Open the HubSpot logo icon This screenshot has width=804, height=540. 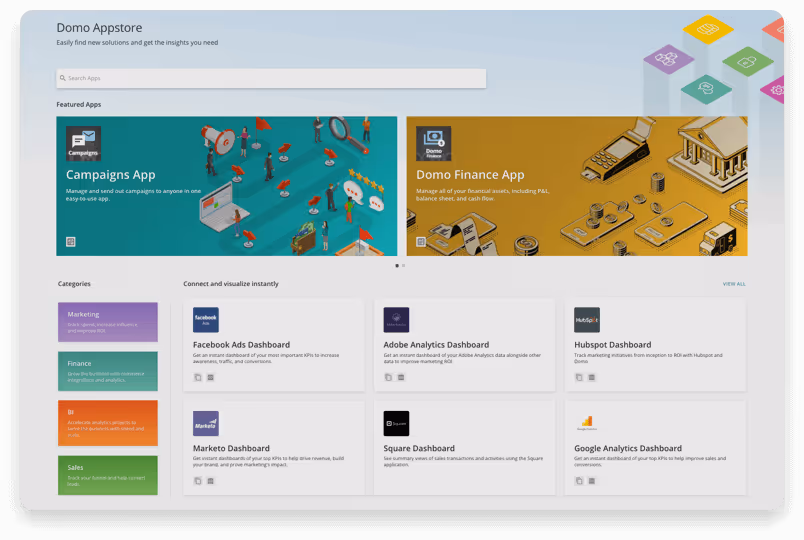pyautogui.click(x=587, y=320)
